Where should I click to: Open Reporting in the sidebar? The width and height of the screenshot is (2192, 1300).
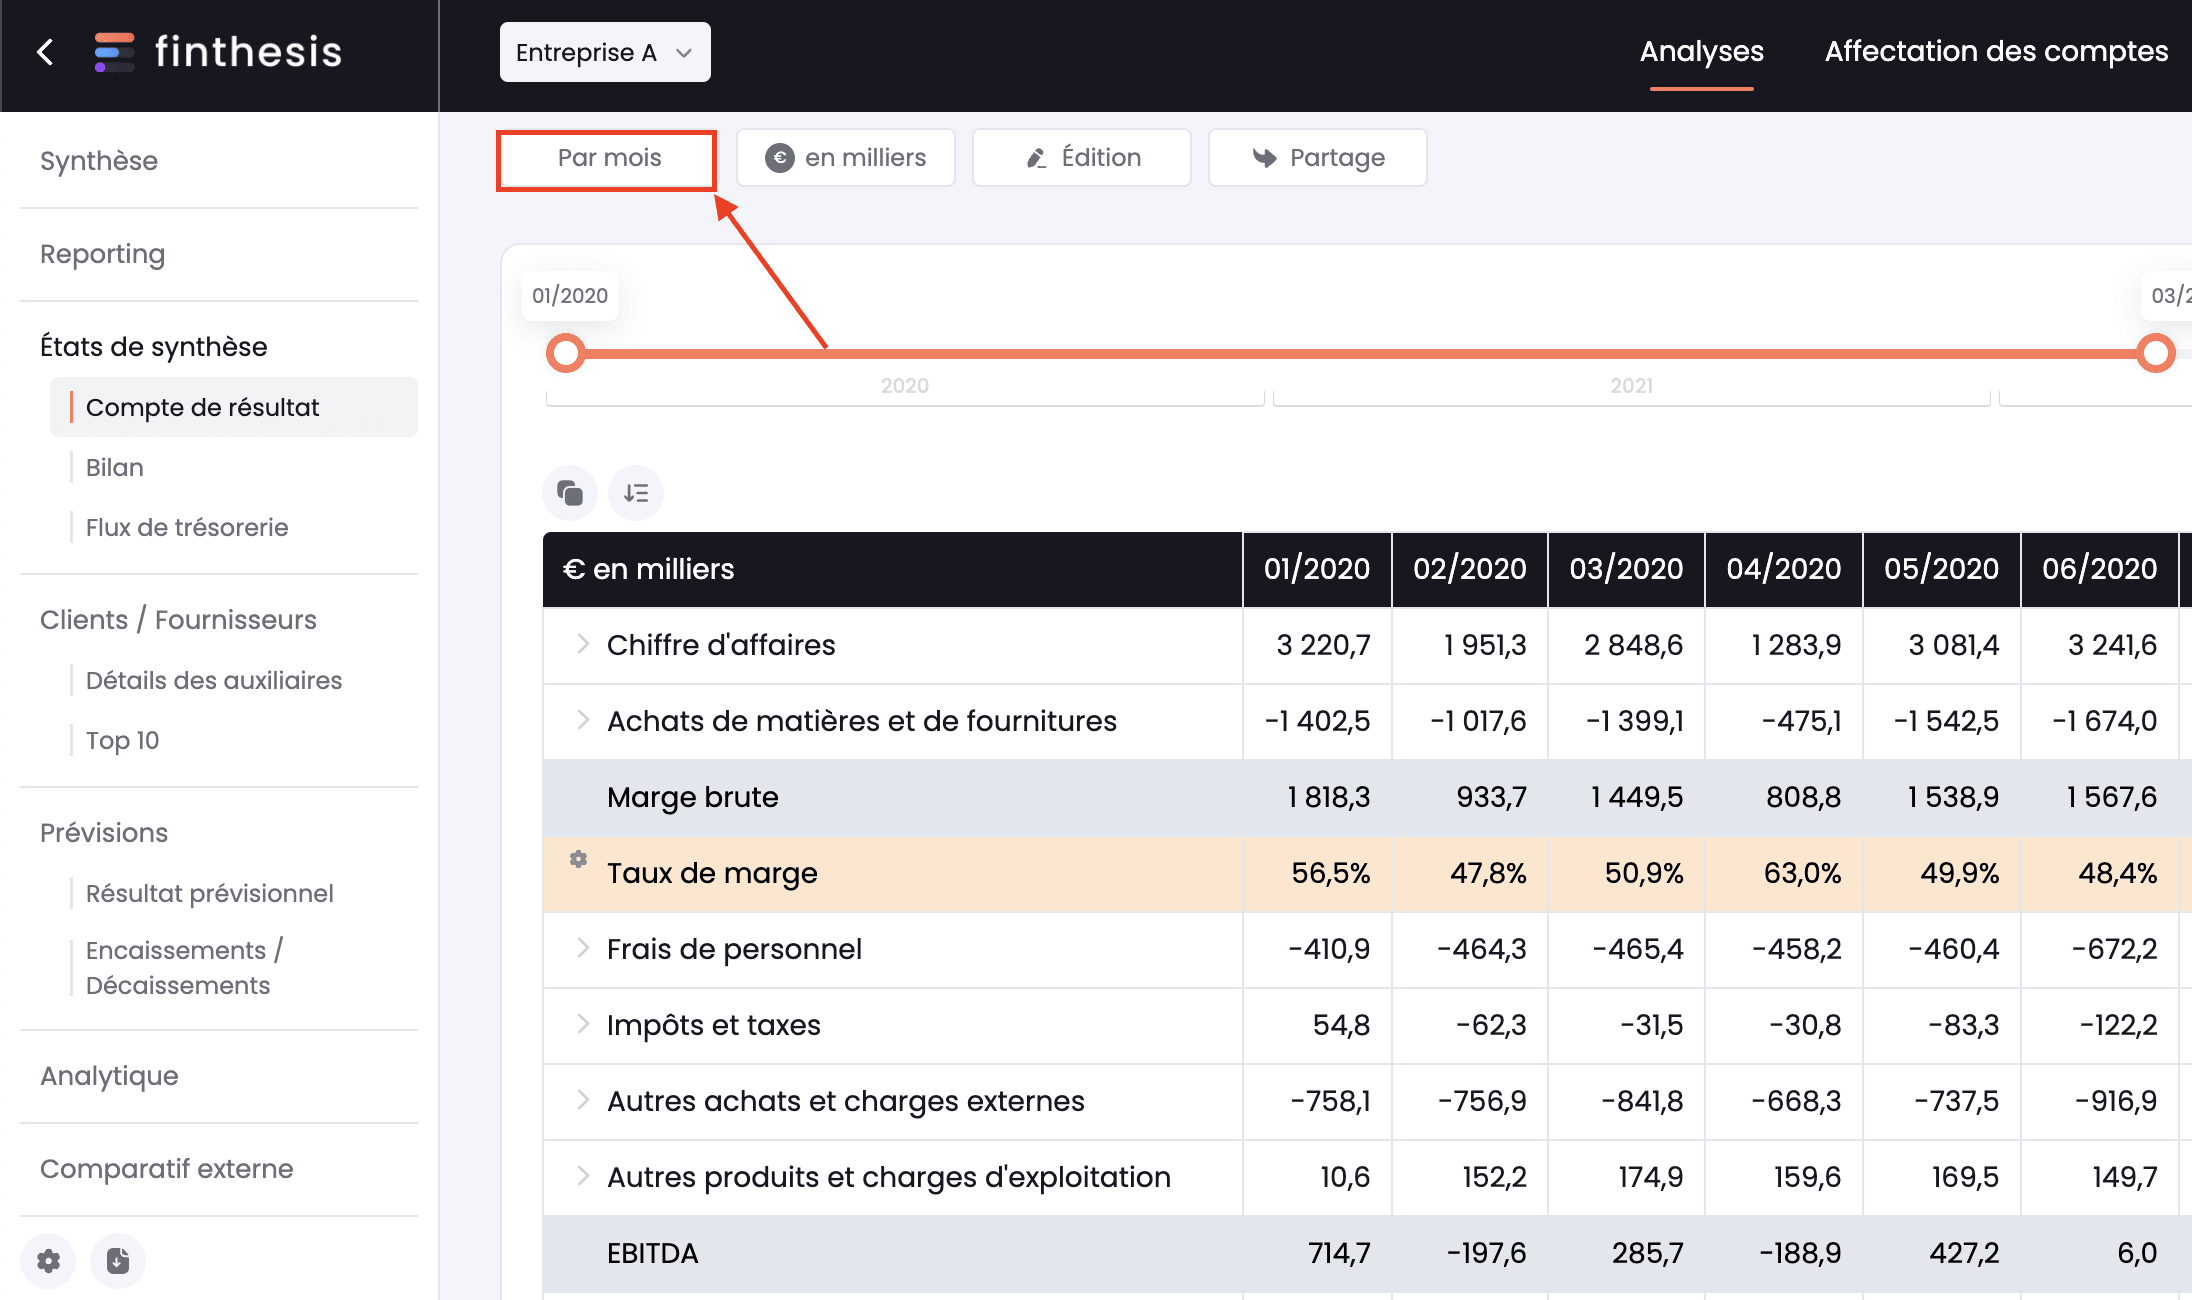coord(102,254)
